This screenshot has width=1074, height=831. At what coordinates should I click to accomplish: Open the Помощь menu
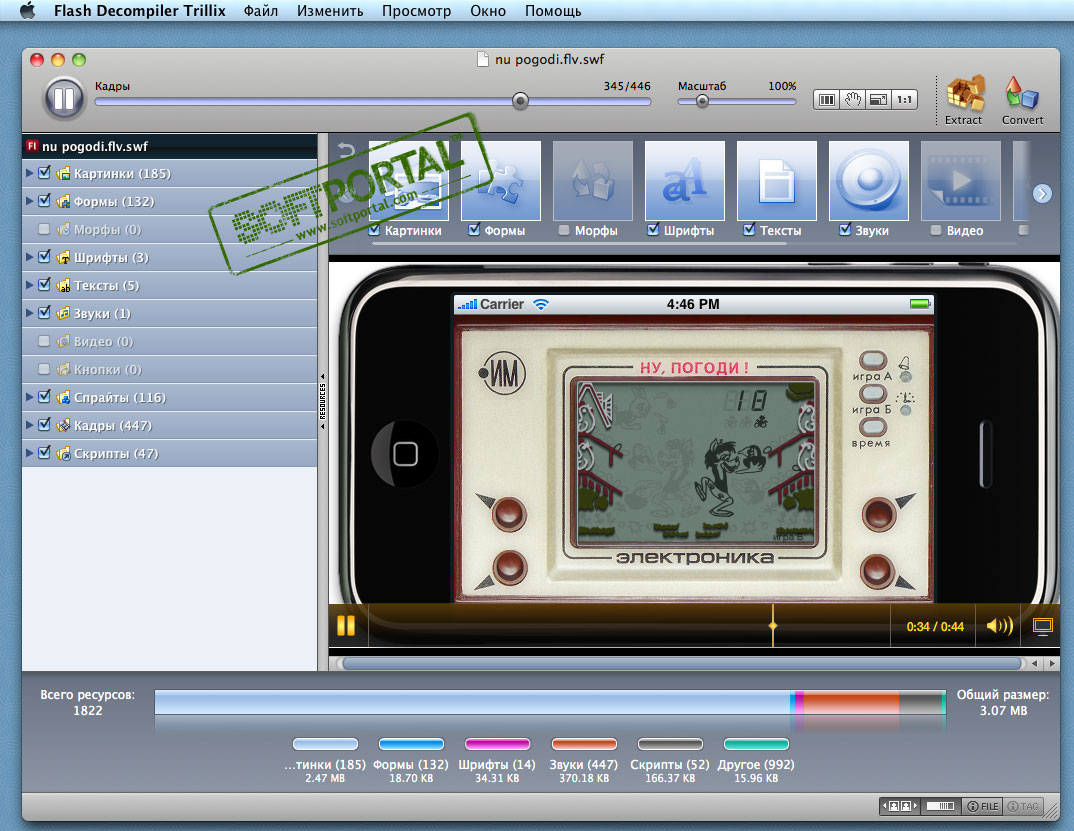click(553, 11)
